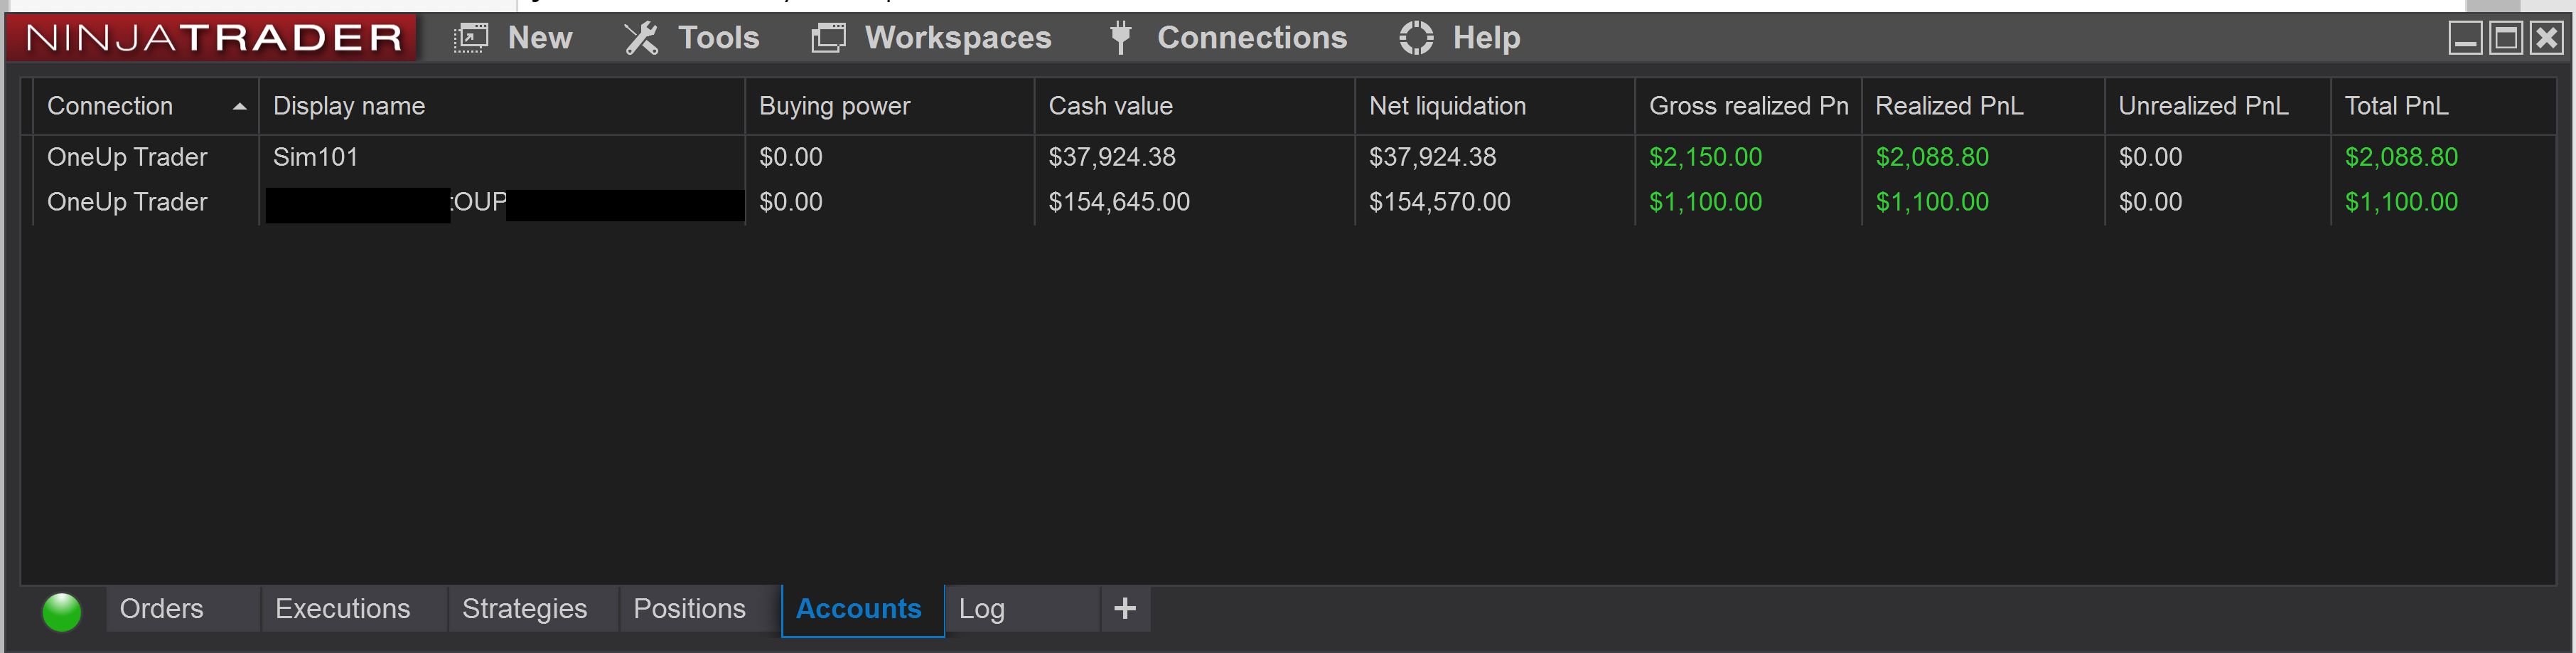Add a new tab with plus icon
The width and height of the screenshot is (2576, 653).
pos(1125,609)
